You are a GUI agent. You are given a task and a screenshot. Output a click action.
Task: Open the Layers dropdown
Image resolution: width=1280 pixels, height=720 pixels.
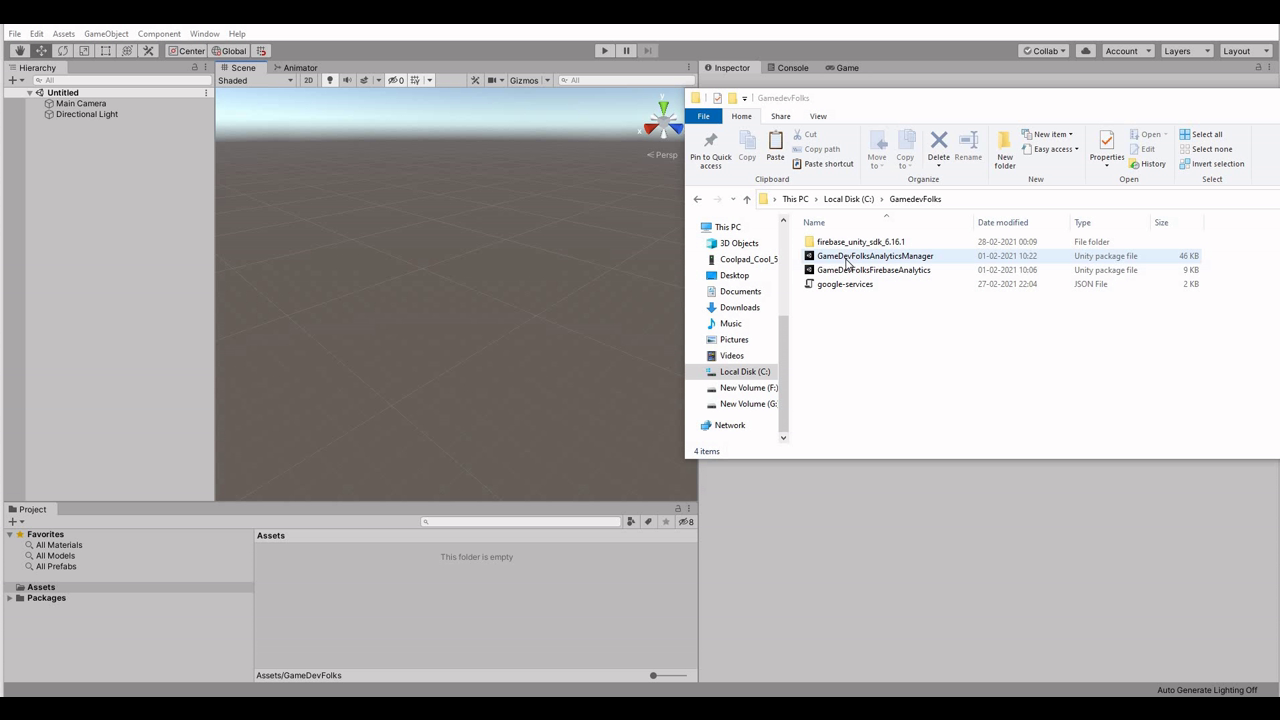pyautogui.click(x=1187, y=51)
